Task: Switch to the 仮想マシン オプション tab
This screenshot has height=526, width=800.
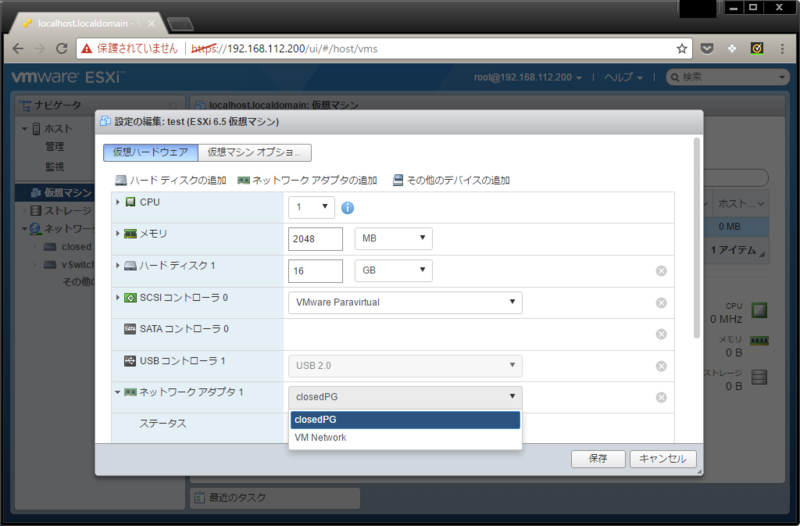Action: pyautogui.click(x=255, y=153)
